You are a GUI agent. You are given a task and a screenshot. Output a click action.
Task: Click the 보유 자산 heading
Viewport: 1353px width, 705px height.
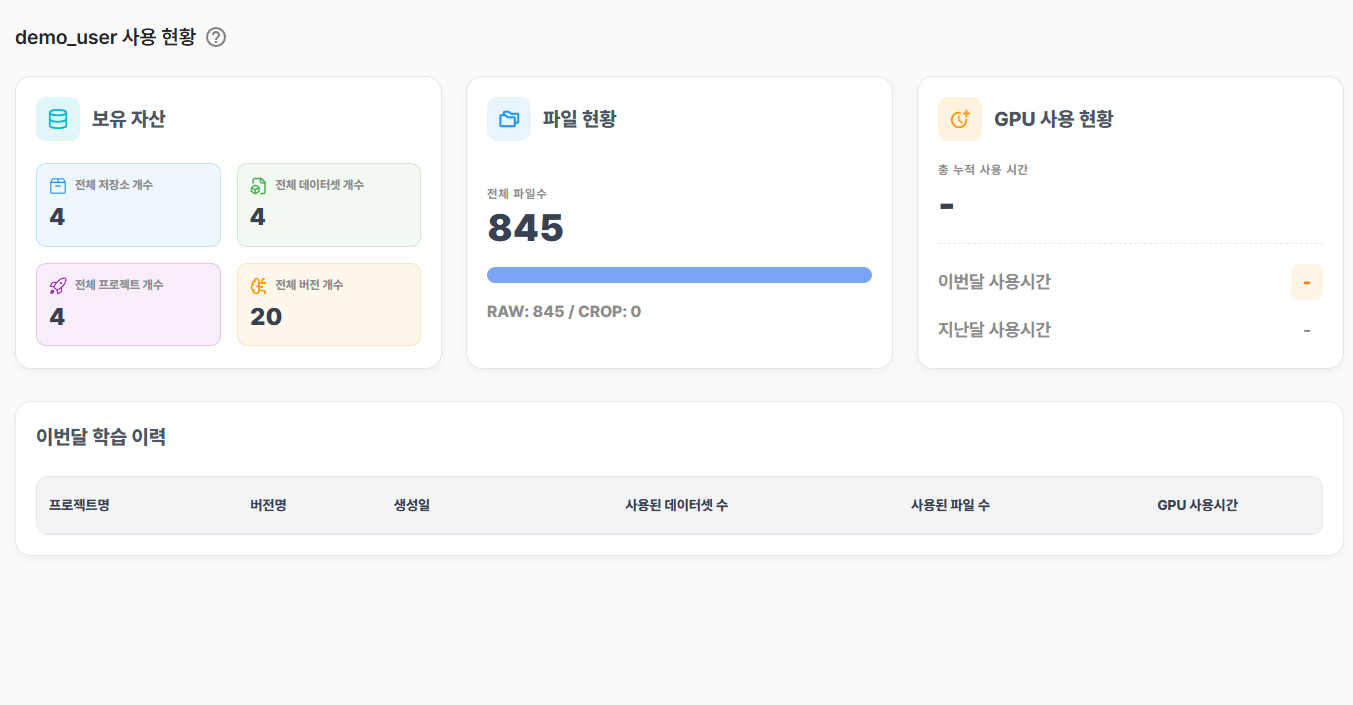coord(129,119)
